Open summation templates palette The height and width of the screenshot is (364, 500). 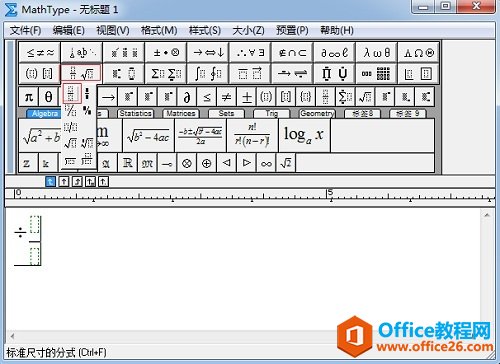(x=166, y=73)
